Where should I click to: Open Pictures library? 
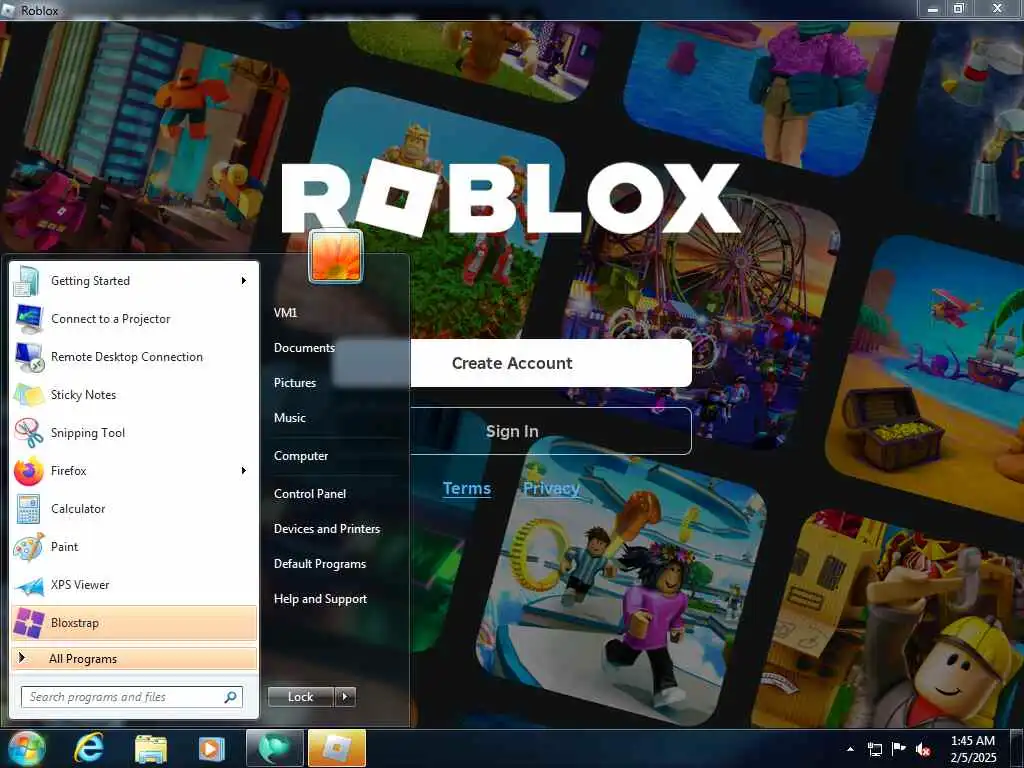[x=295, y=383]
